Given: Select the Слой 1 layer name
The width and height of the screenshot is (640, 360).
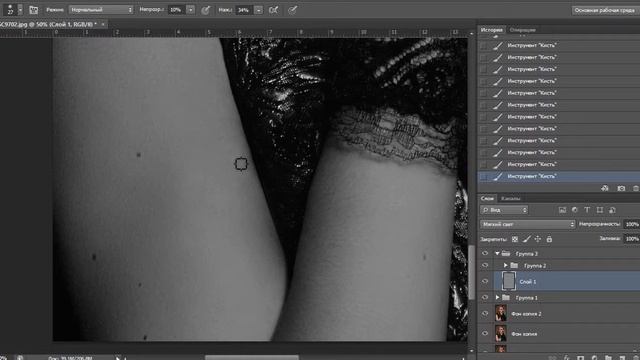Looking at the screenshot, I should tap(528, 282).
